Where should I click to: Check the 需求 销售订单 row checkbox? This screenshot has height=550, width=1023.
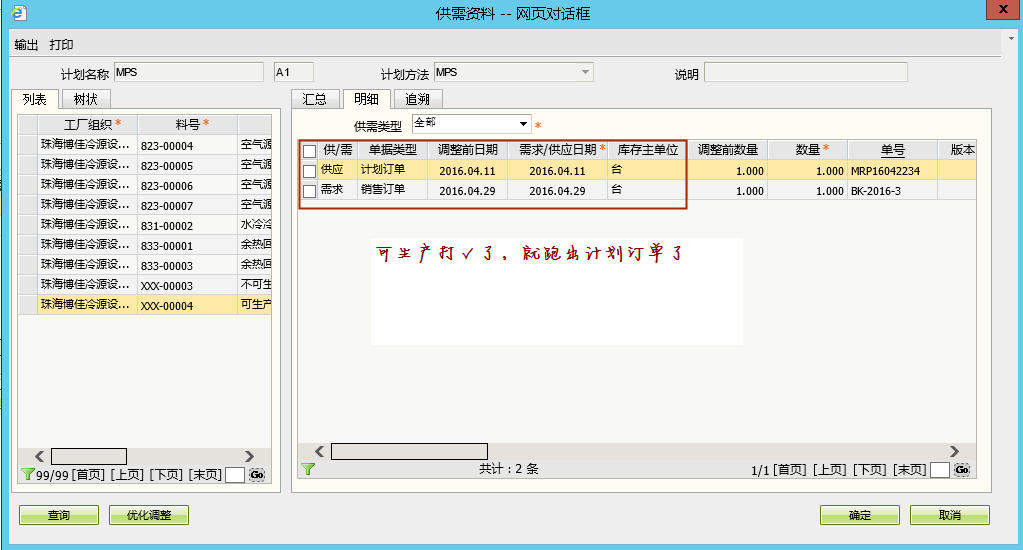(x=309, y=191)
